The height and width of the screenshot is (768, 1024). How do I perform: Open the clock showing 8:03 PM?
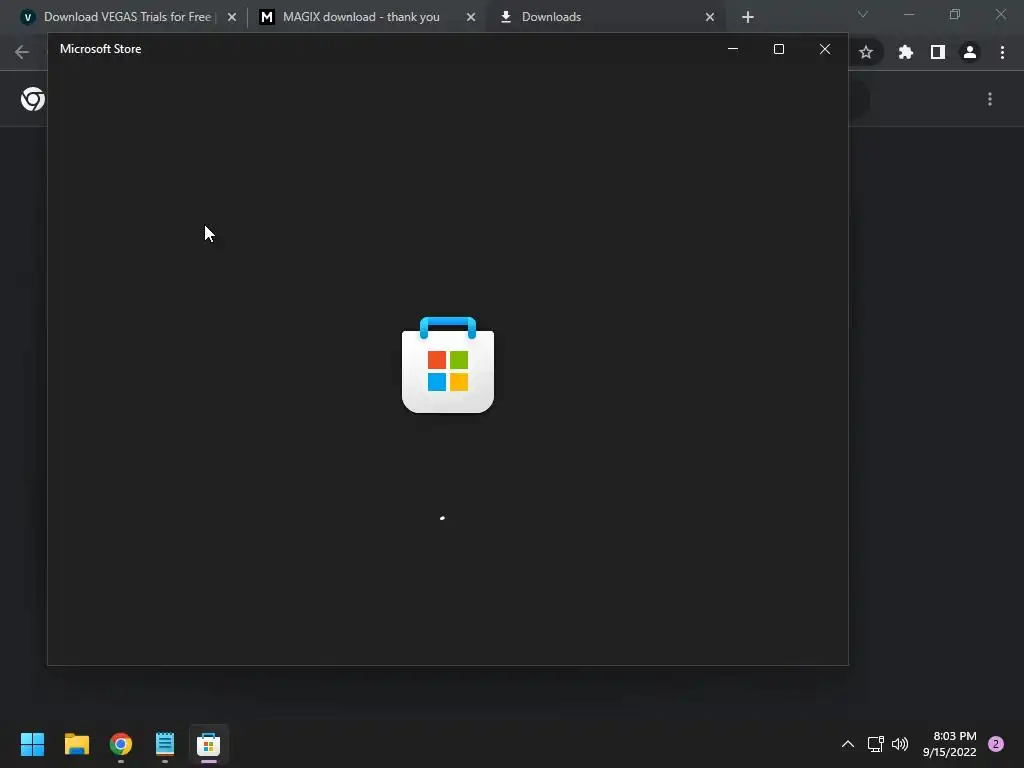950,744
